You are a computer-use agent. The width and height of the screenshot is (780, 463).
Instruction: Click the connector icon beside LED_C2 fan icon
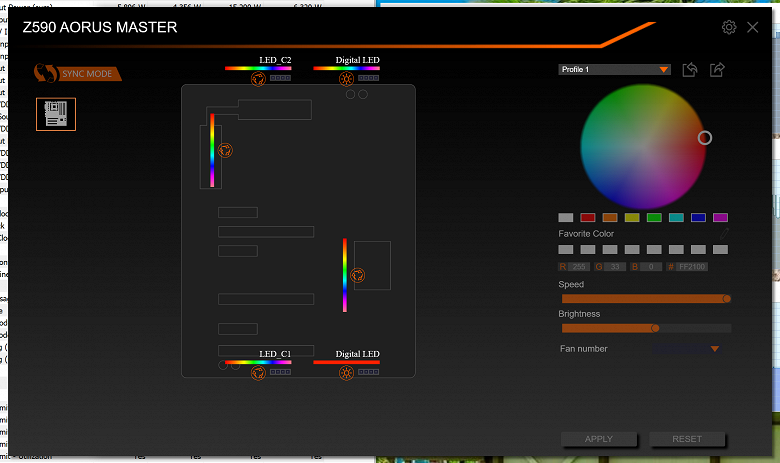281,78
